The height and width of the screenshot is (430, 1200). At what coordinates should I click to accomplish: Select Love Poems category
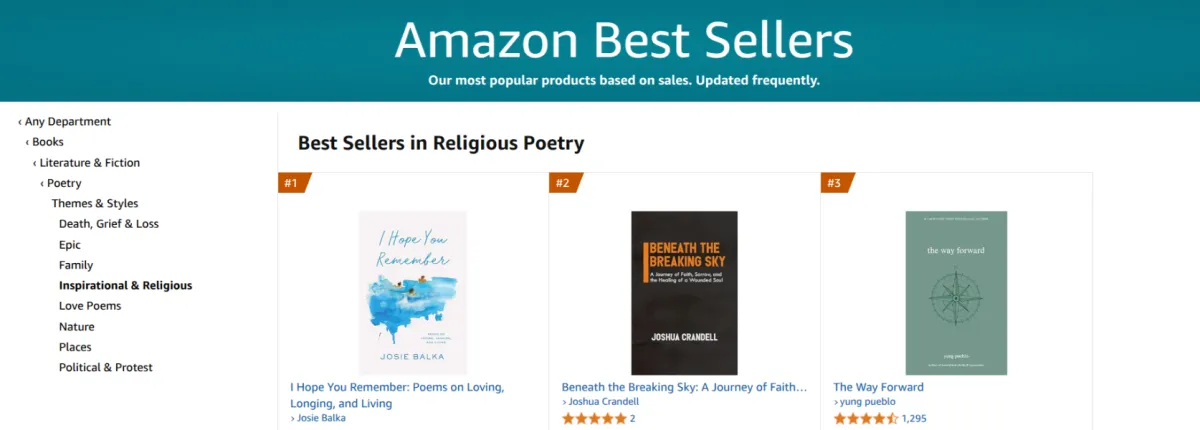90,306
